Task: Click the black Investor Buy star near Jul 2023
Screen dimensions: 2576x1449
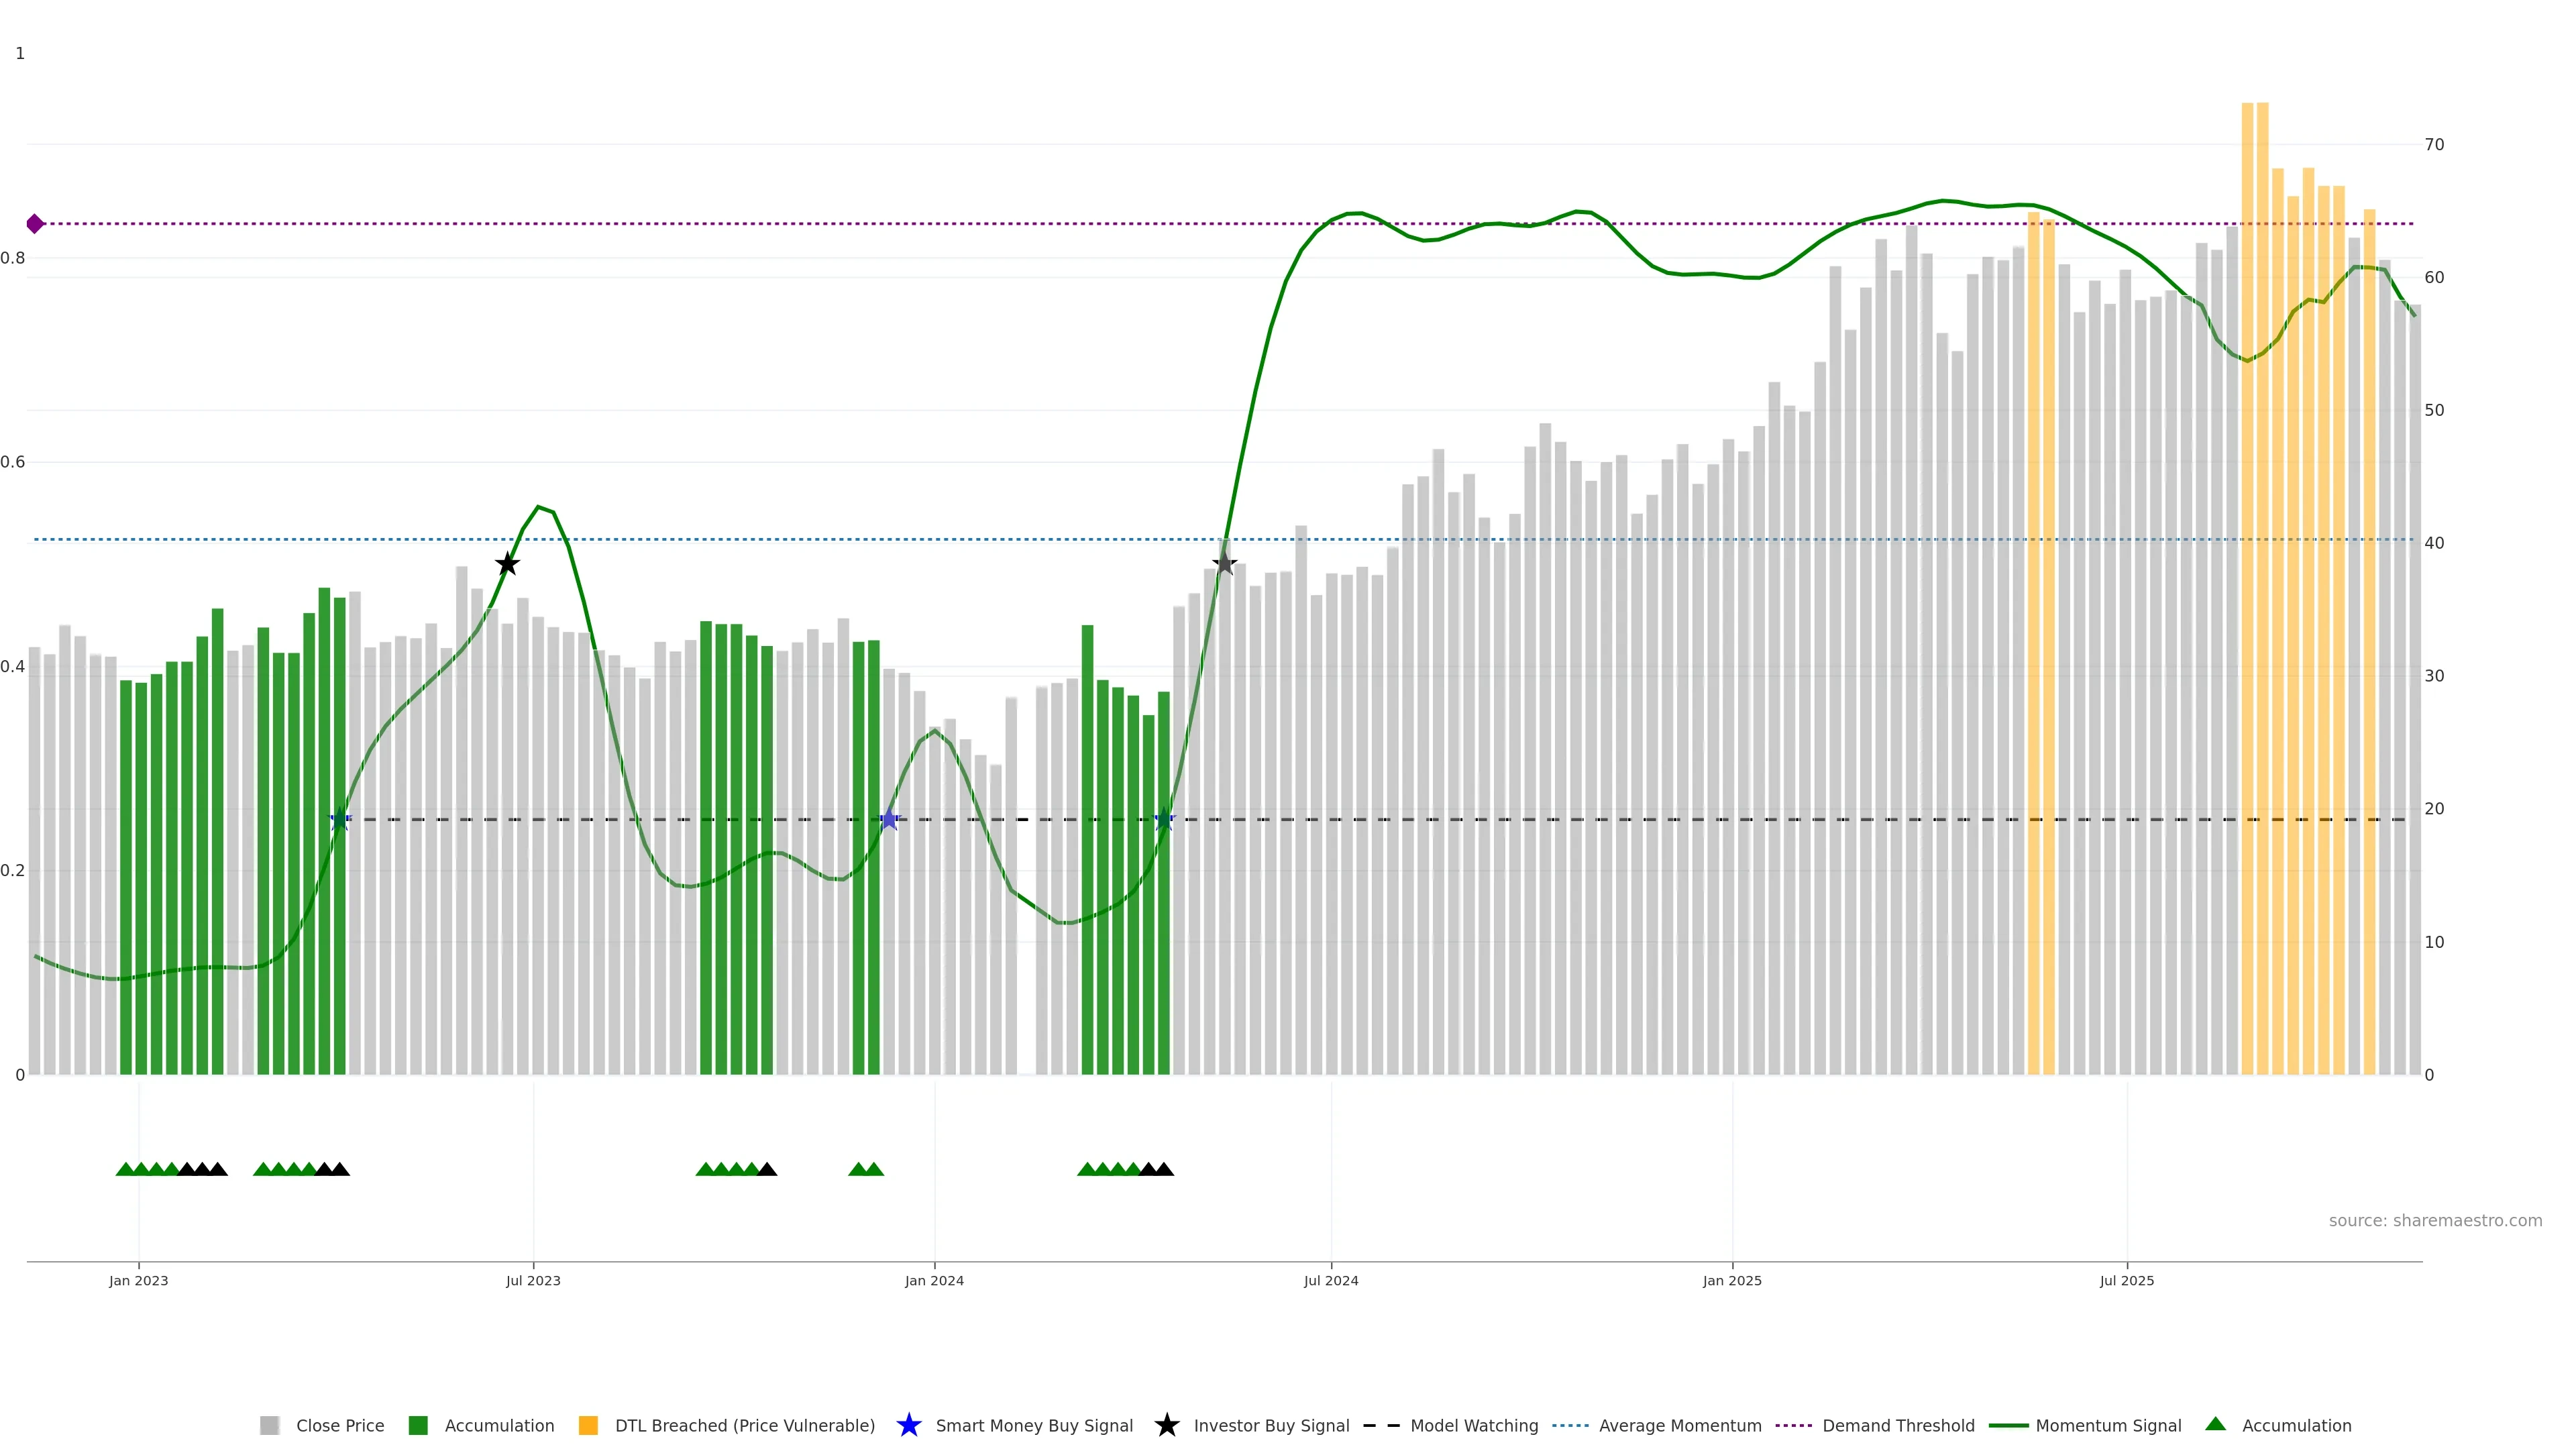Action: click(x=507, y=564)
